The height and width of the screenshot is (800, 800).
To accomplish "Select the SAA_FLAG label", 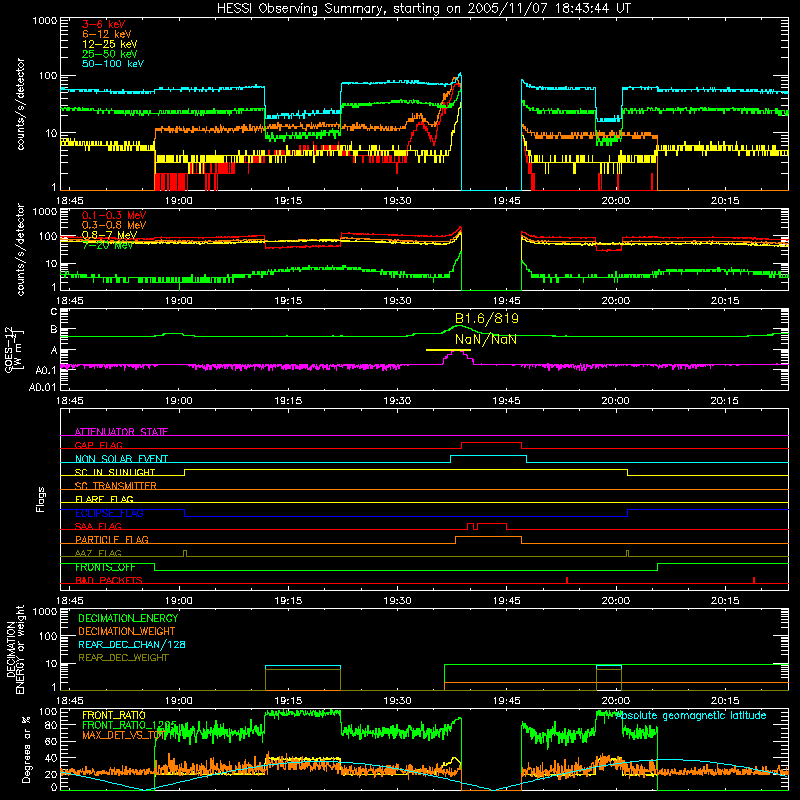I will [98, 526].
